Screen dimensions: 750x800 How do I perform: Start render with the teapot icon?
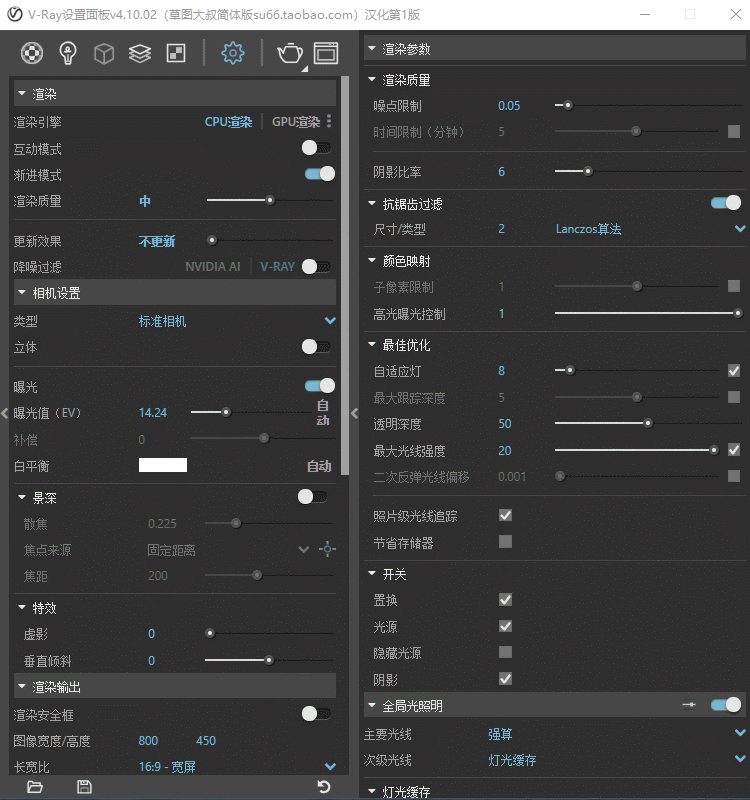click(290, 53)
